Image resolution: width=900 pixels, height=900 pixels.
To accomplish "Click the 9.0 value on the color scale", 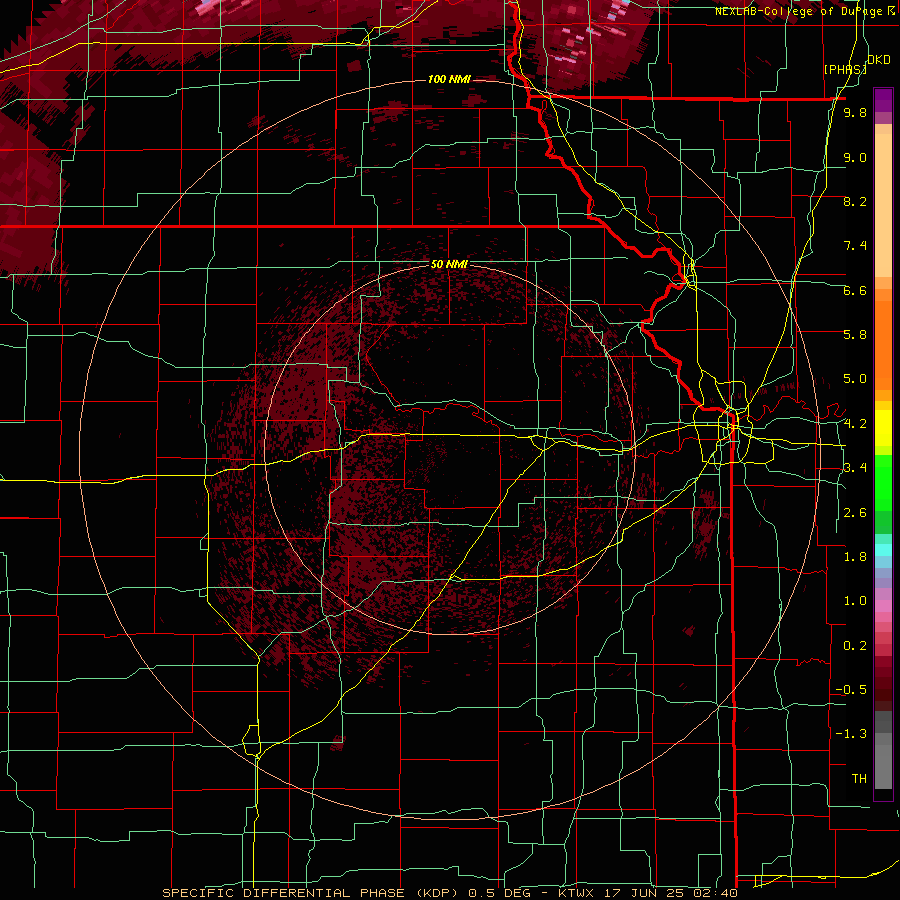I will (855, 157).
